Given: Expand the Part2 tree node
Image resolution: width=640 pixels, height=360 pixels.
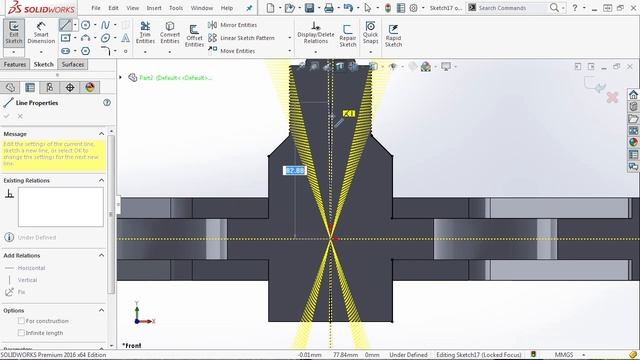Looking at the screenshot, I should 120,77.
